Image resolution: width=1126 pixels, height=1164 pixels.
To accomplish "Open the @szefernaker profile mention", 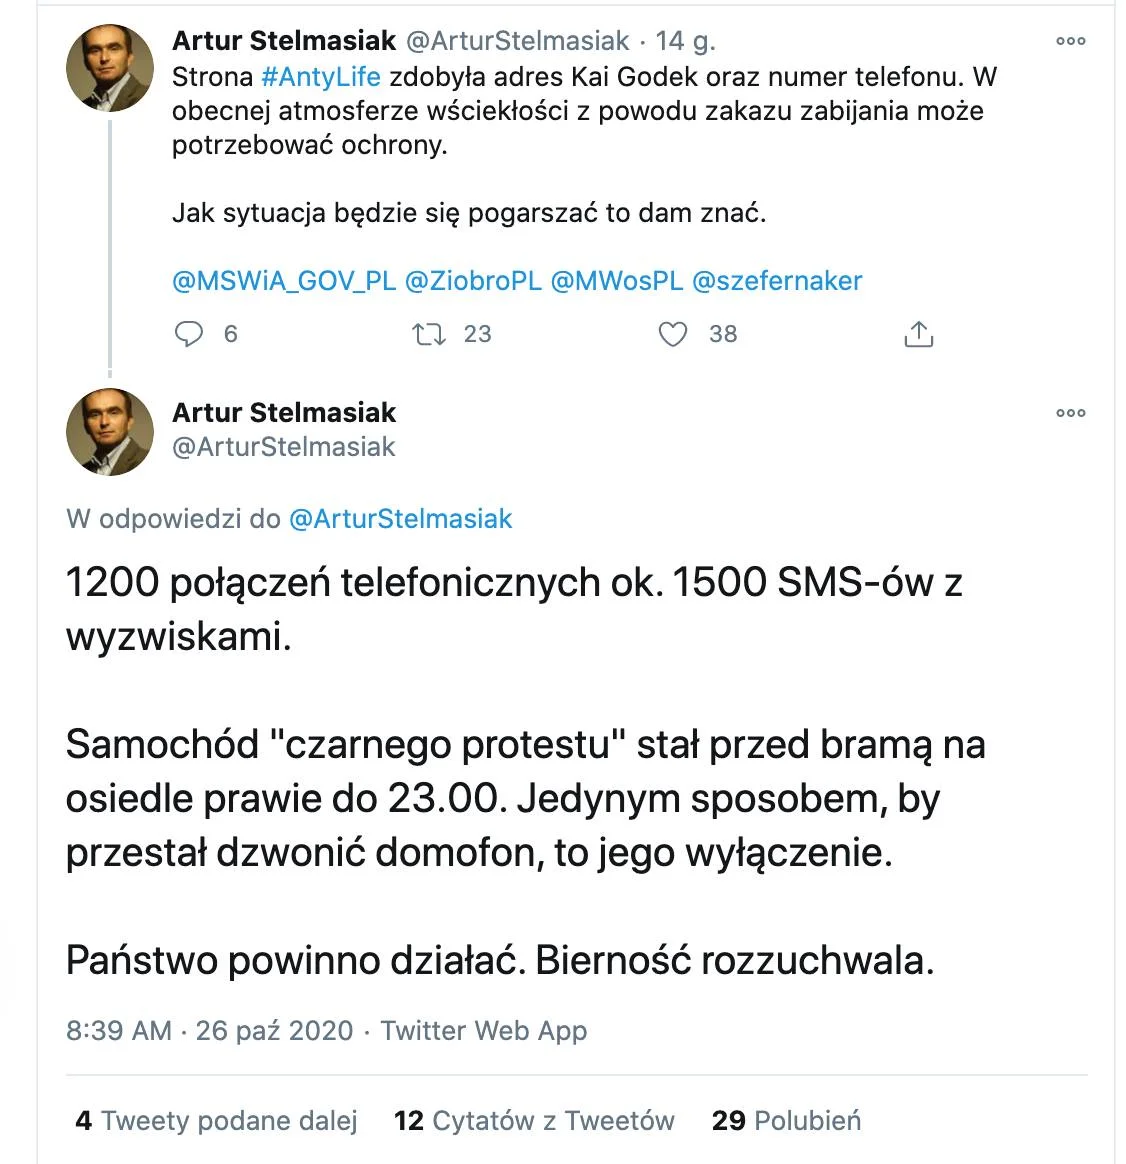I will pos(777,281).
